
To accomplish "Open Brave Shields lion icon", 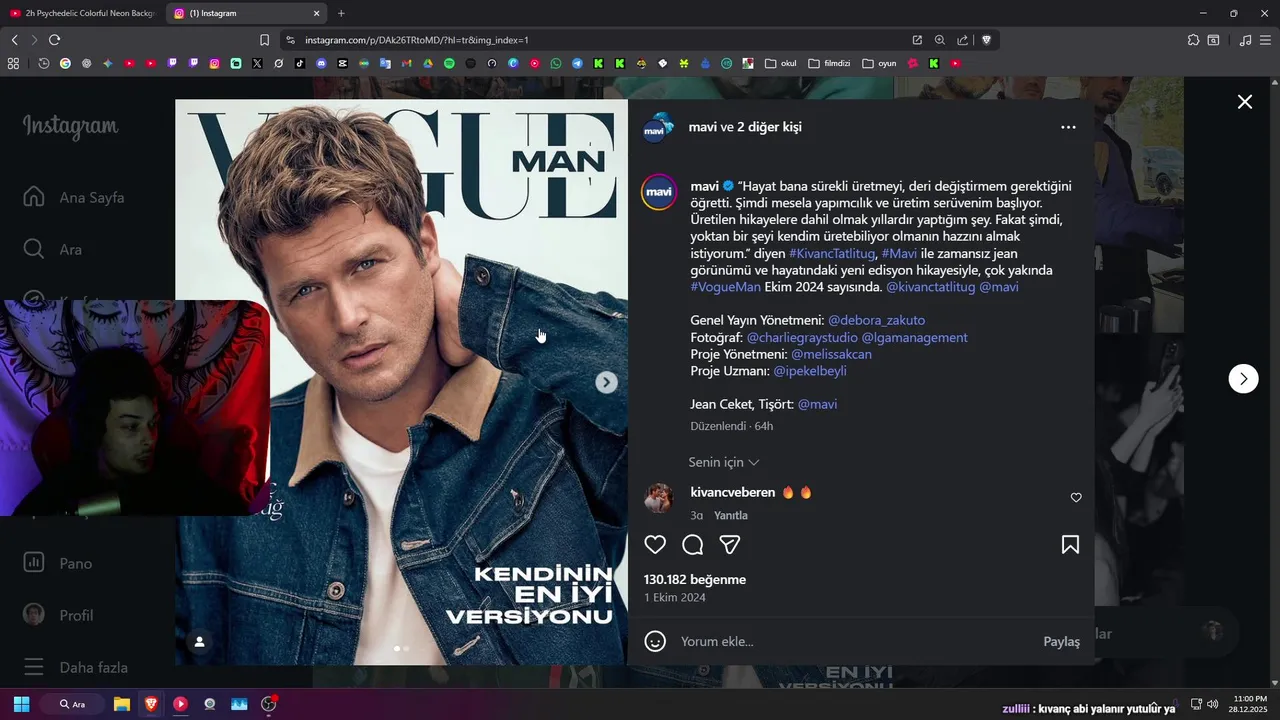I will (986, 40).
